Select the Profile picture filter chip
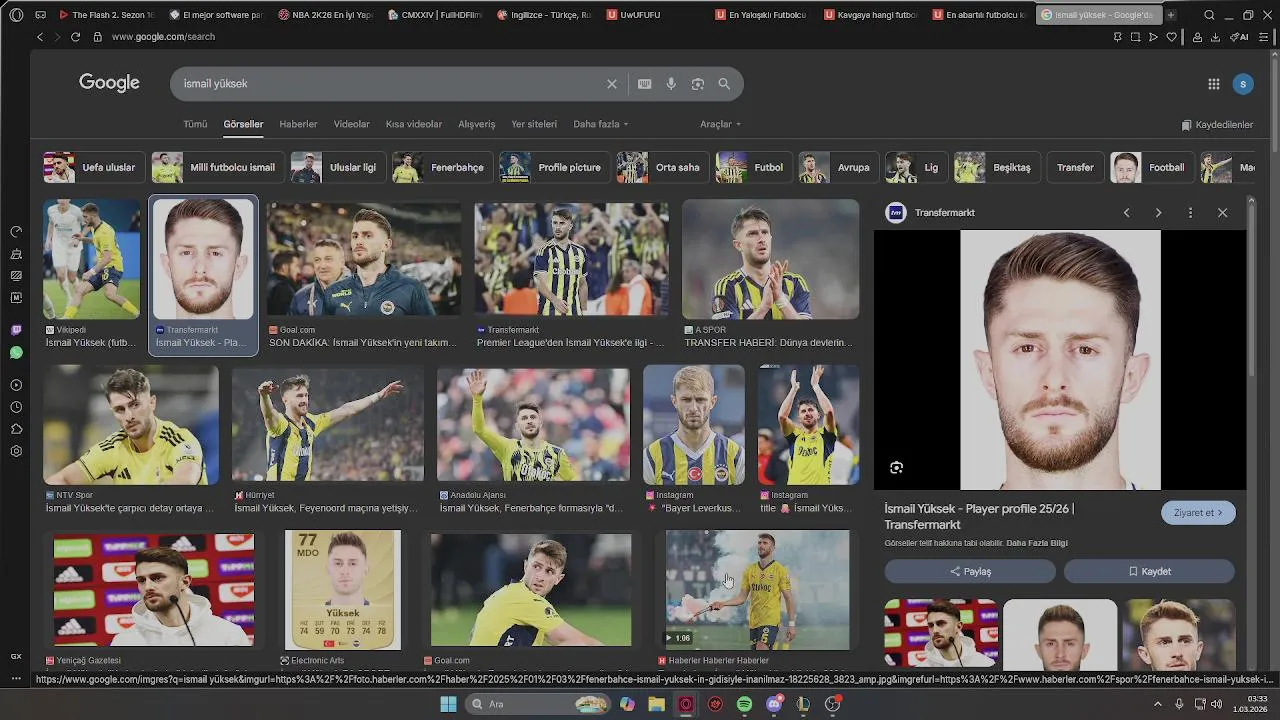 click(554, 167)
